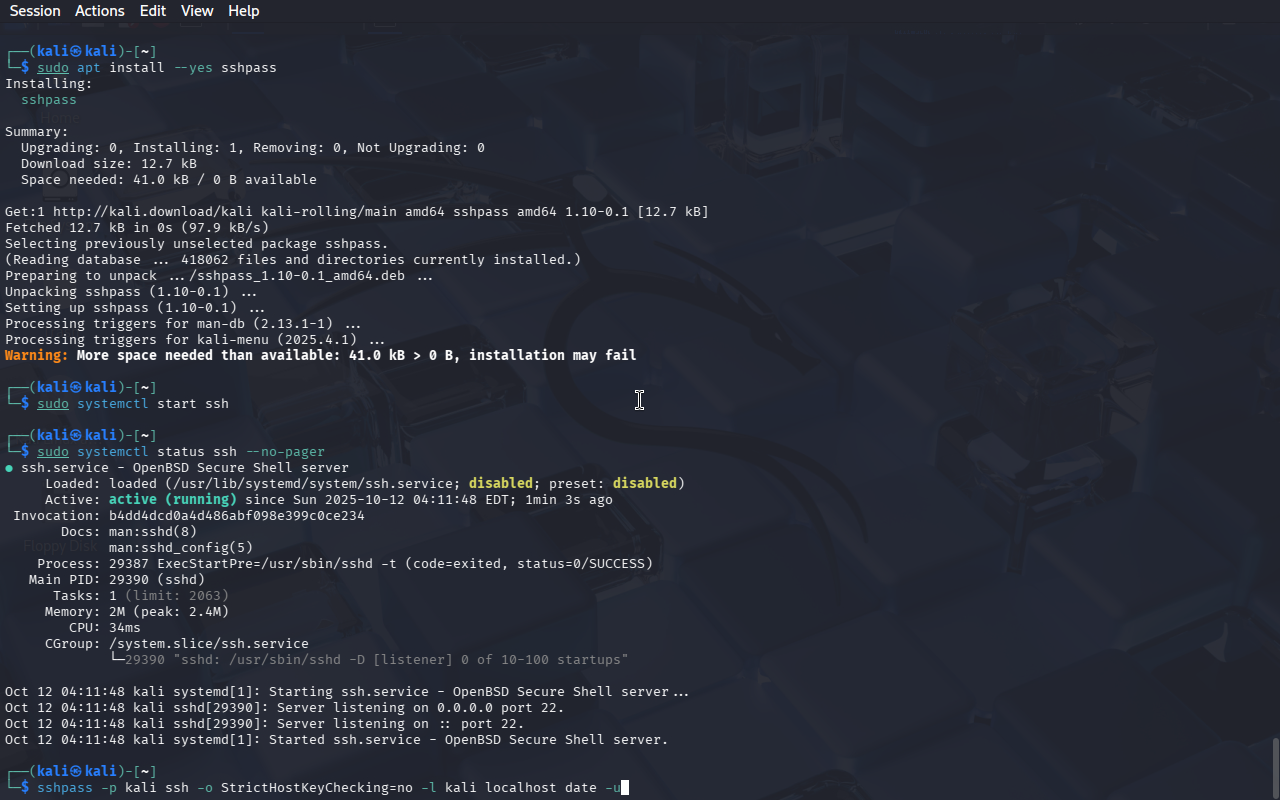
Task: Open the Edit menu
Action: click(x=153, y=11)
